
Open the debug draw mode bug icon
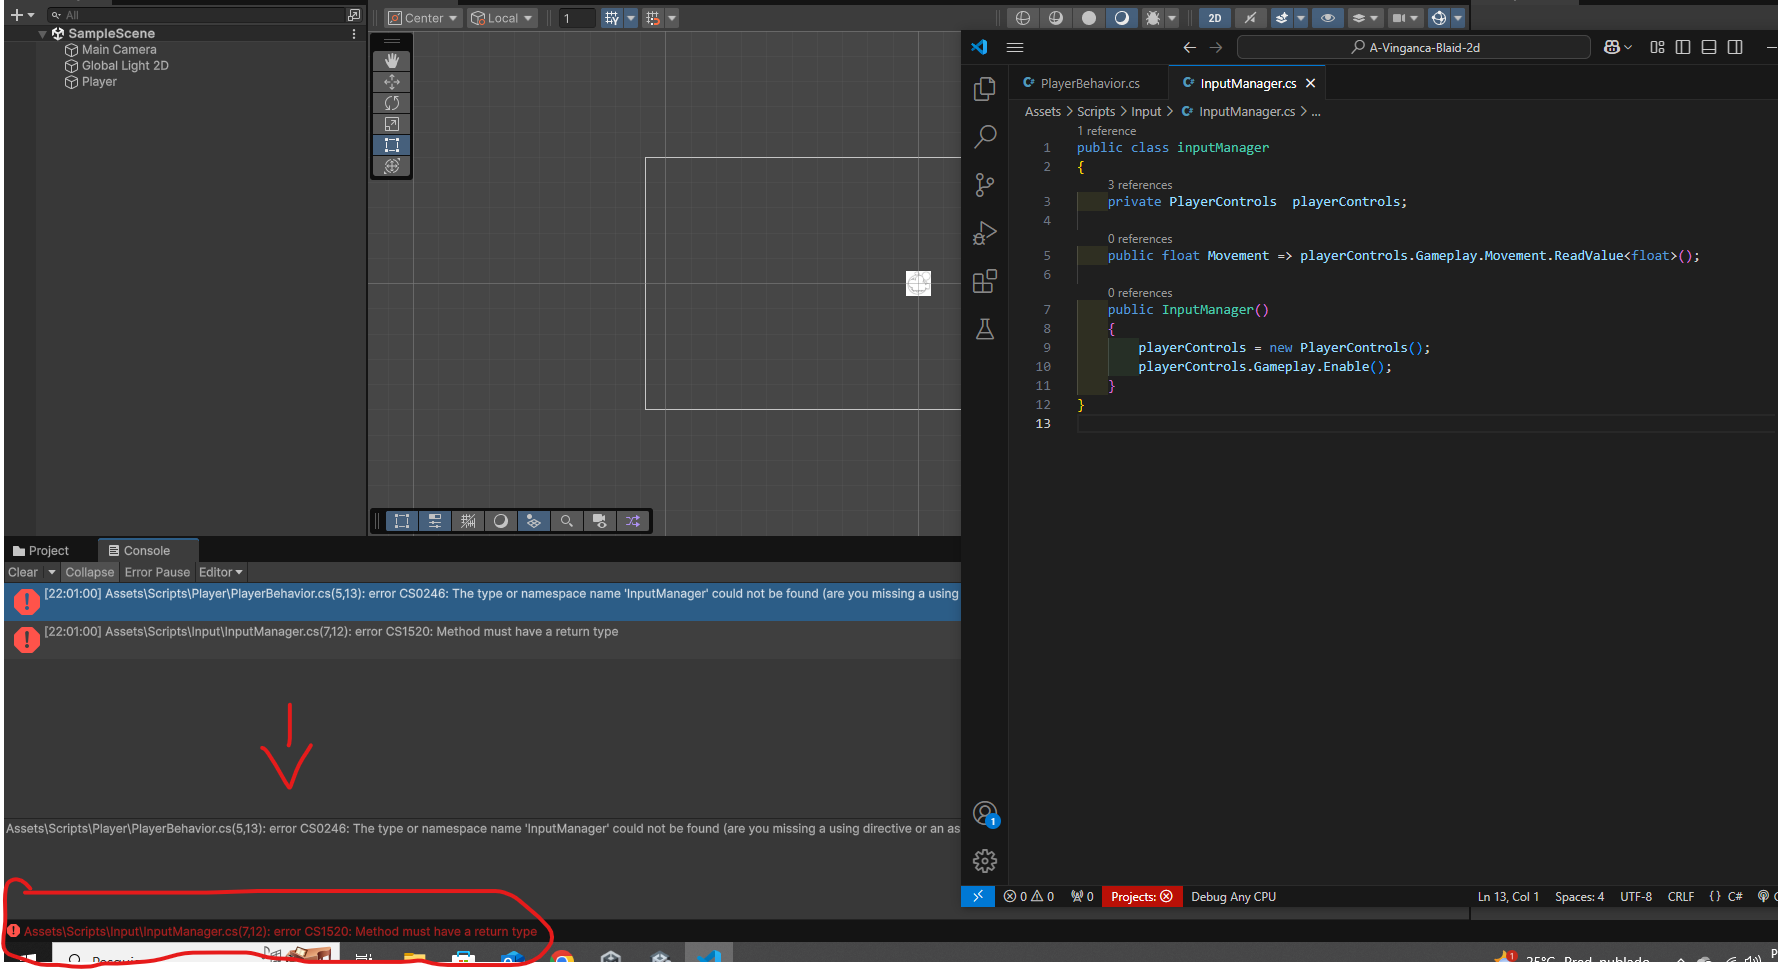click(1152, 18)
